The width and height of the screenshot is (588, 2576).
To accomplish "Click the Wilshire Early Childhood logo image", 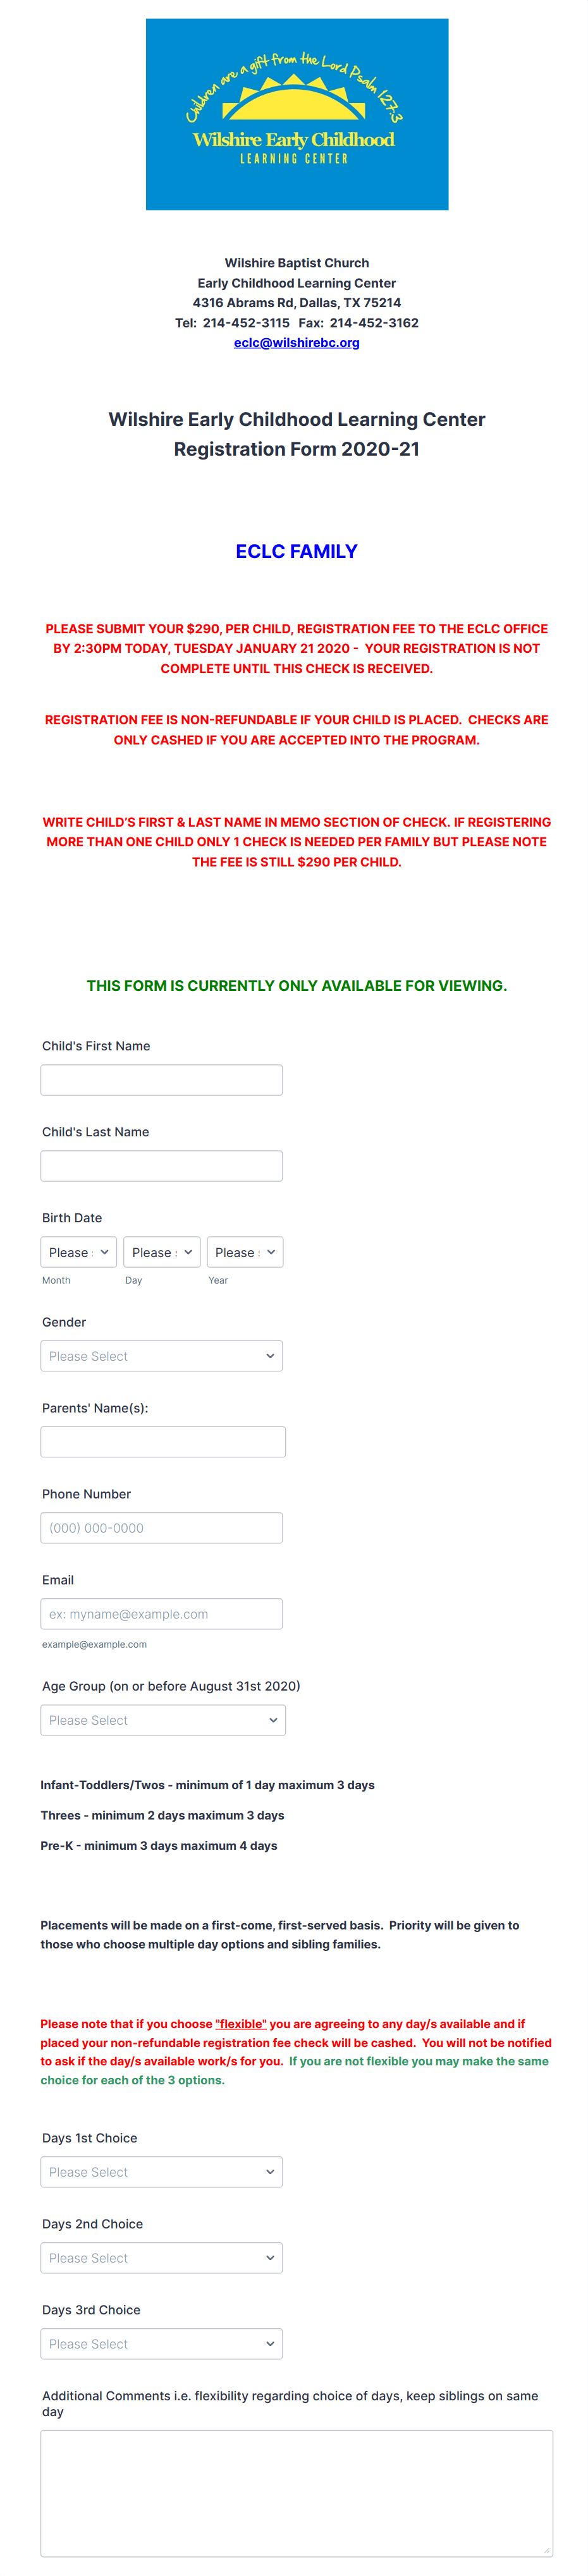I will click(297, 114).
